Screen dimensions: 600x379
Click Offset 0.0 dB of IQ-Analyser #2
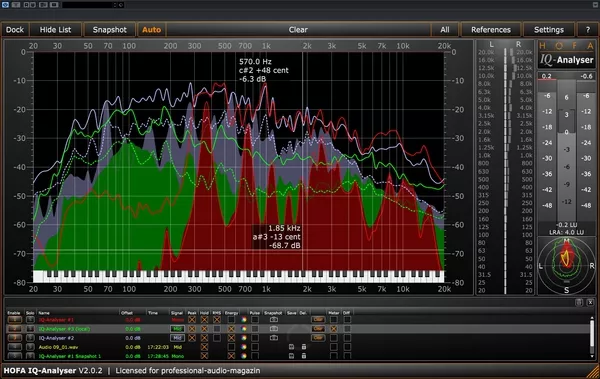coord(133,338)
